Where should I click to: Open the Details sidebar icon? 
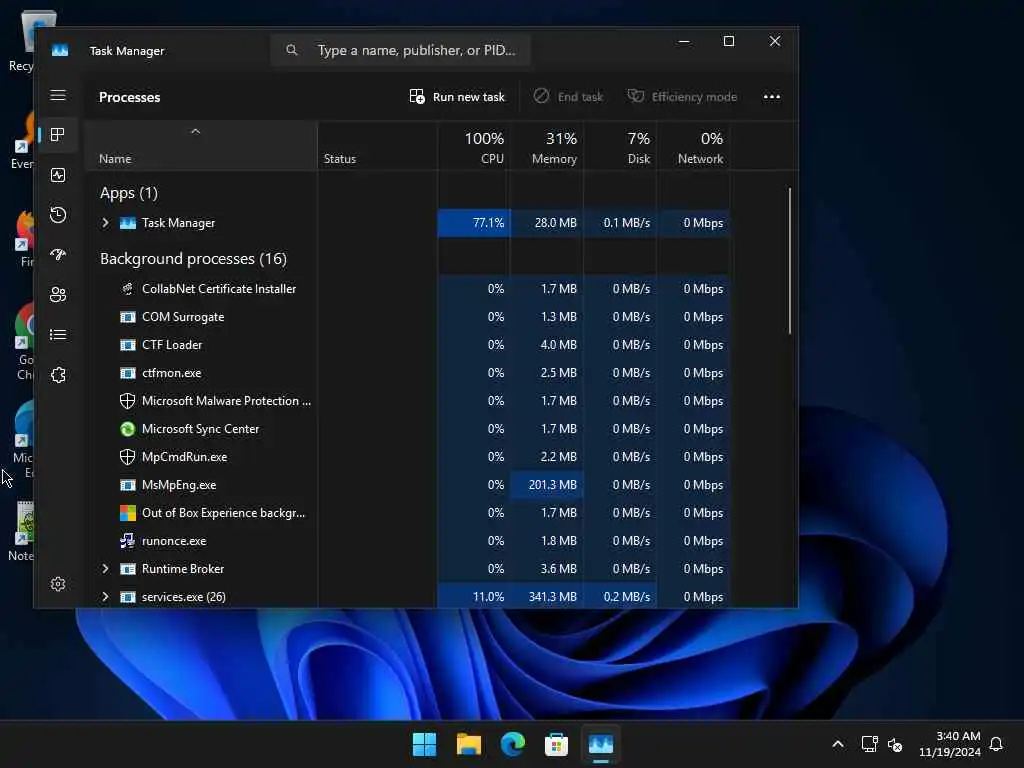click(x=58, y=334)
